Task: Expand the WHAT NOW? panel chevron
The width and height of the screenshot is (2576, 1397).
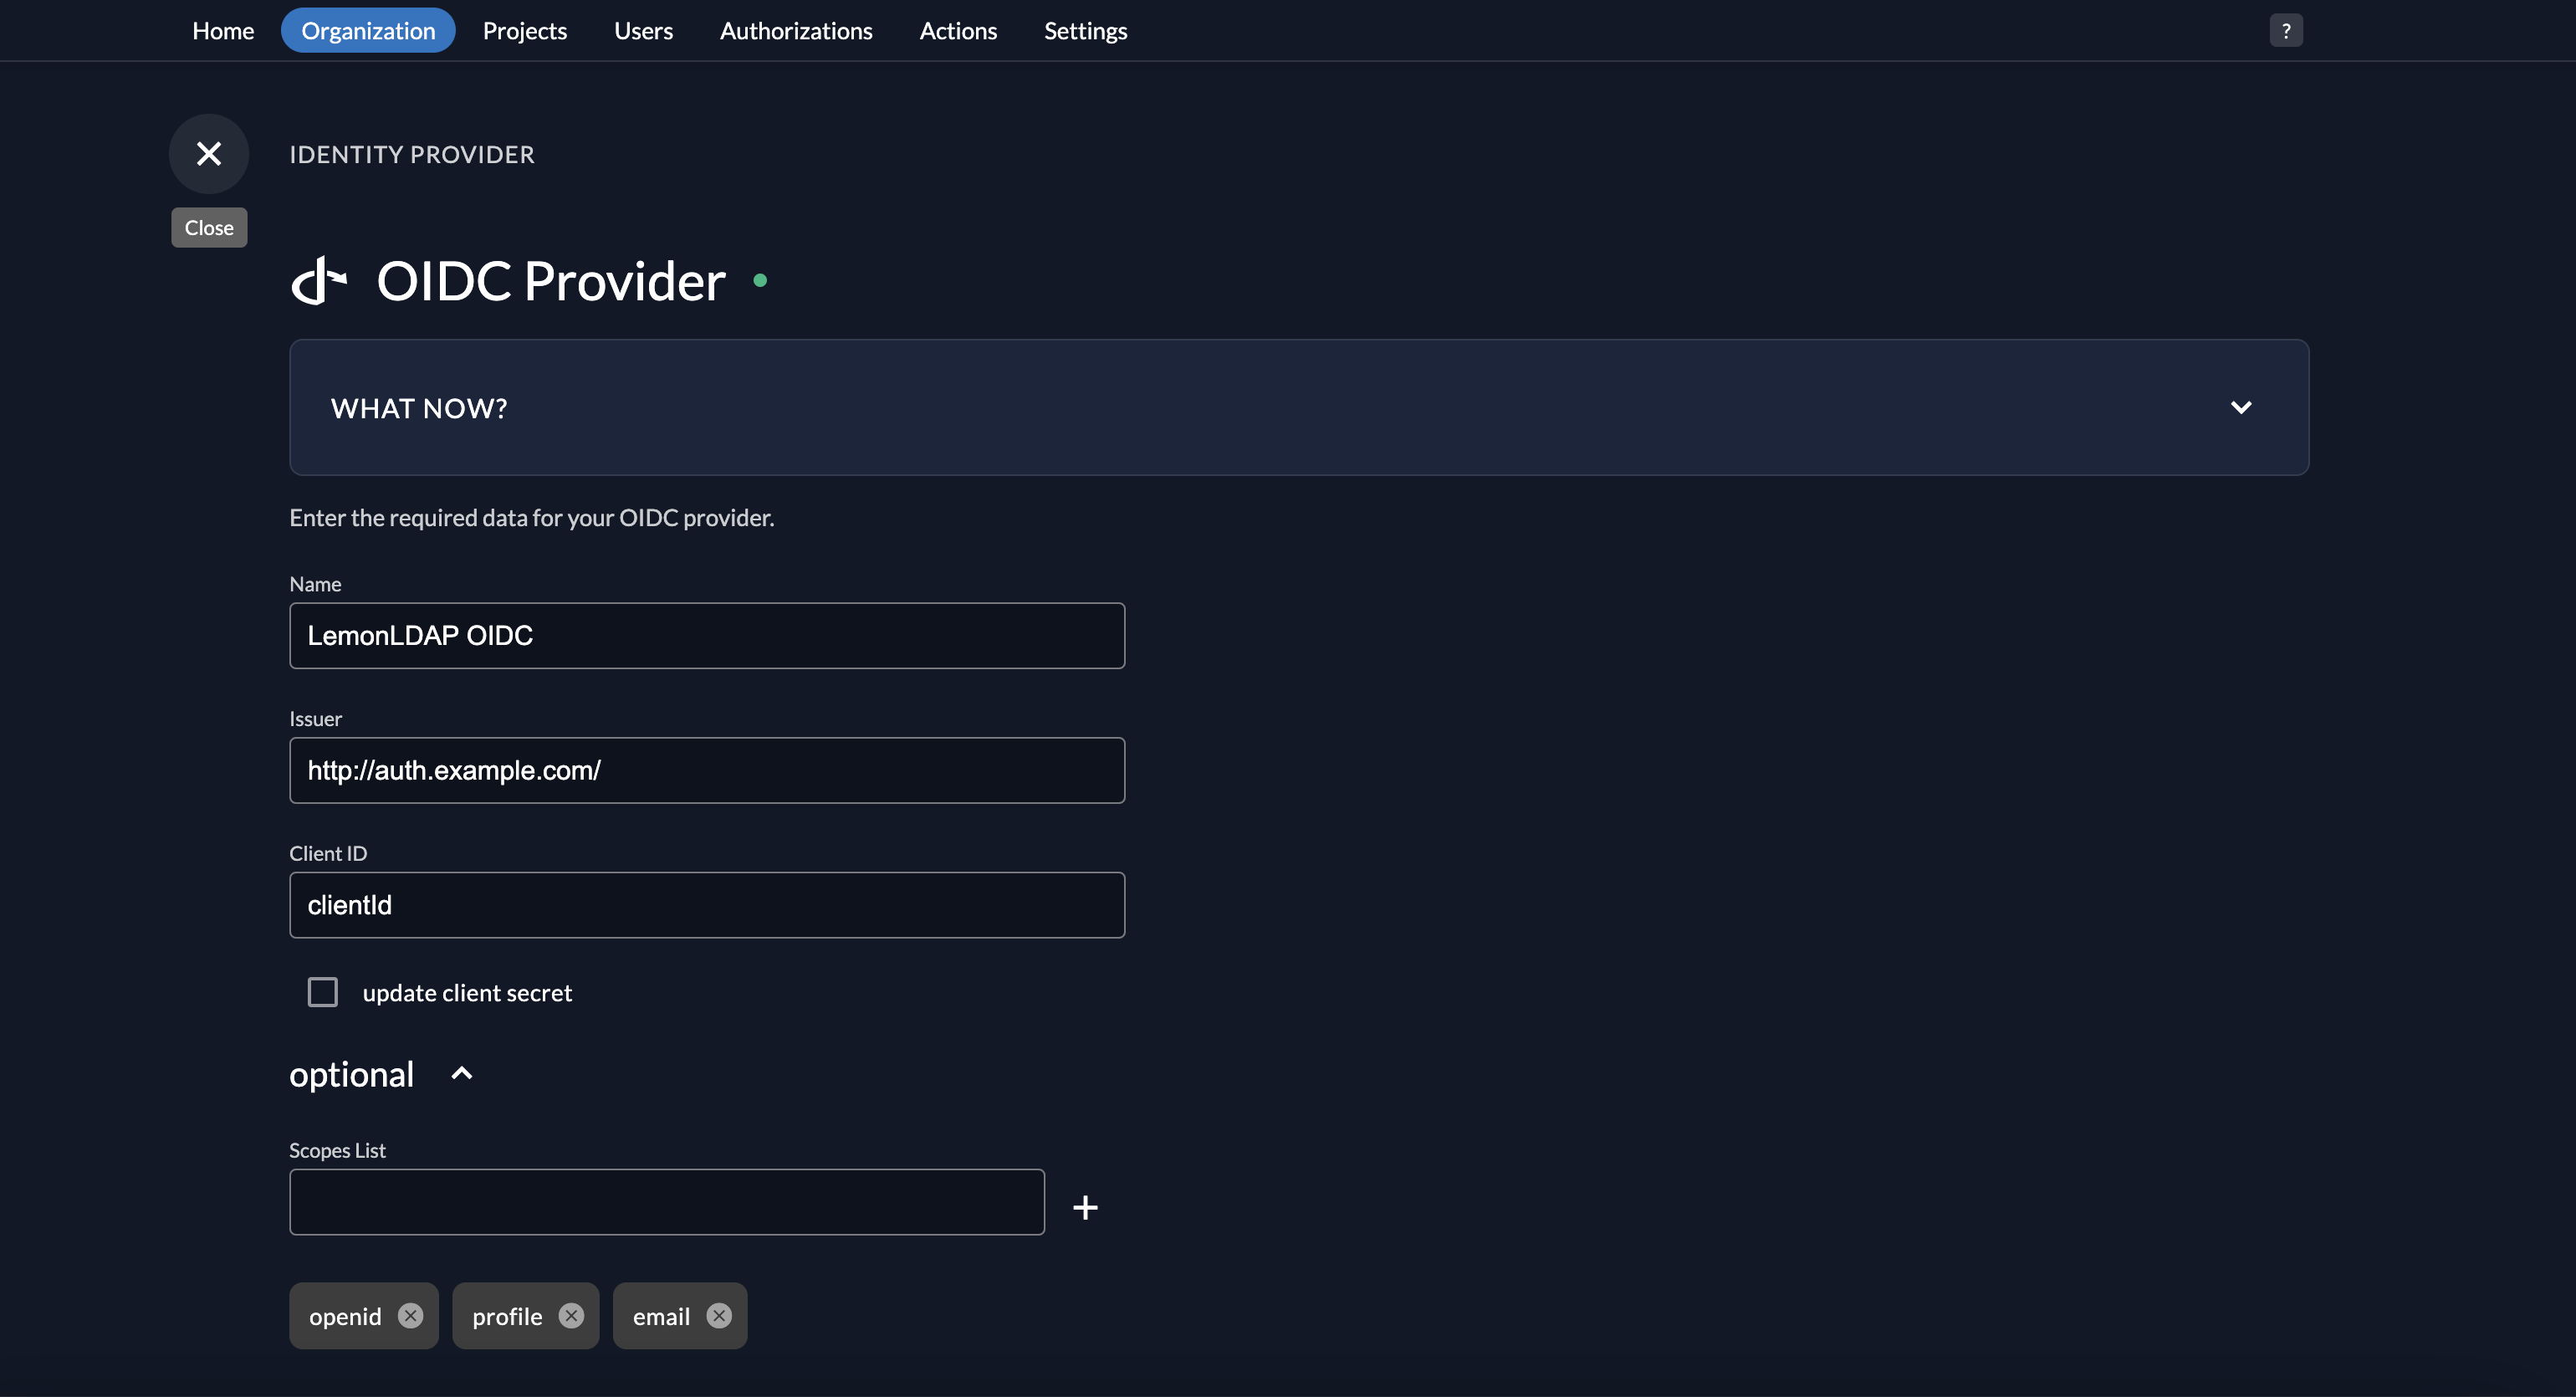Action: click(2241, 407)
